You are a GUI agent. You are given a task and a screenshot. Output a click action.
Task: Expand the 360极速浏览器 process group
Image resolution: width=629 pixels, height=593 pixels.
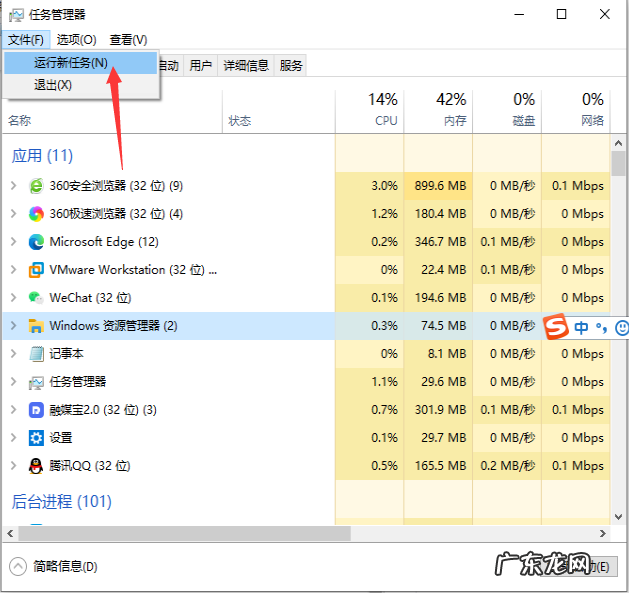click(x=14, y=213)
